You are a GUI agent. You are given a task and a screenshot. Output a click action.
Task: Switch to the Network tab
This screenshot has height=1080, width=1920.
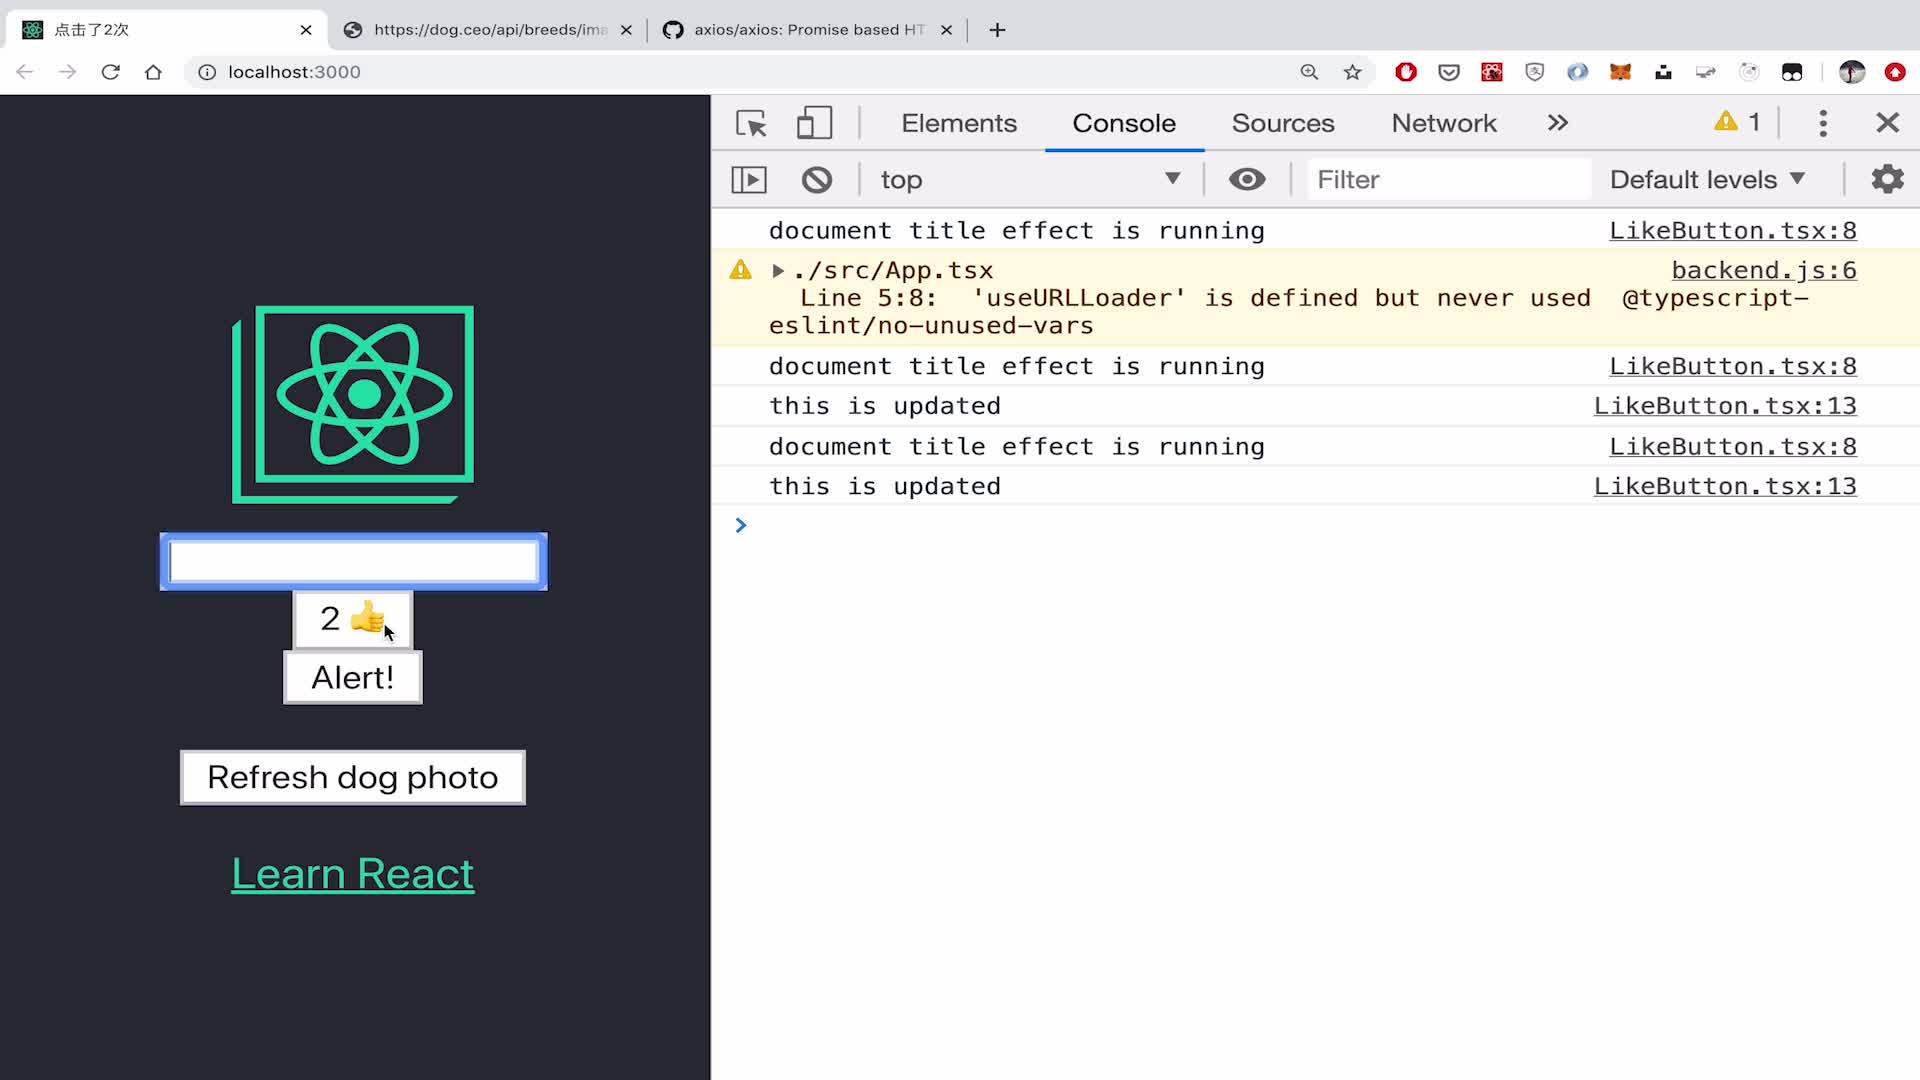1443,123
